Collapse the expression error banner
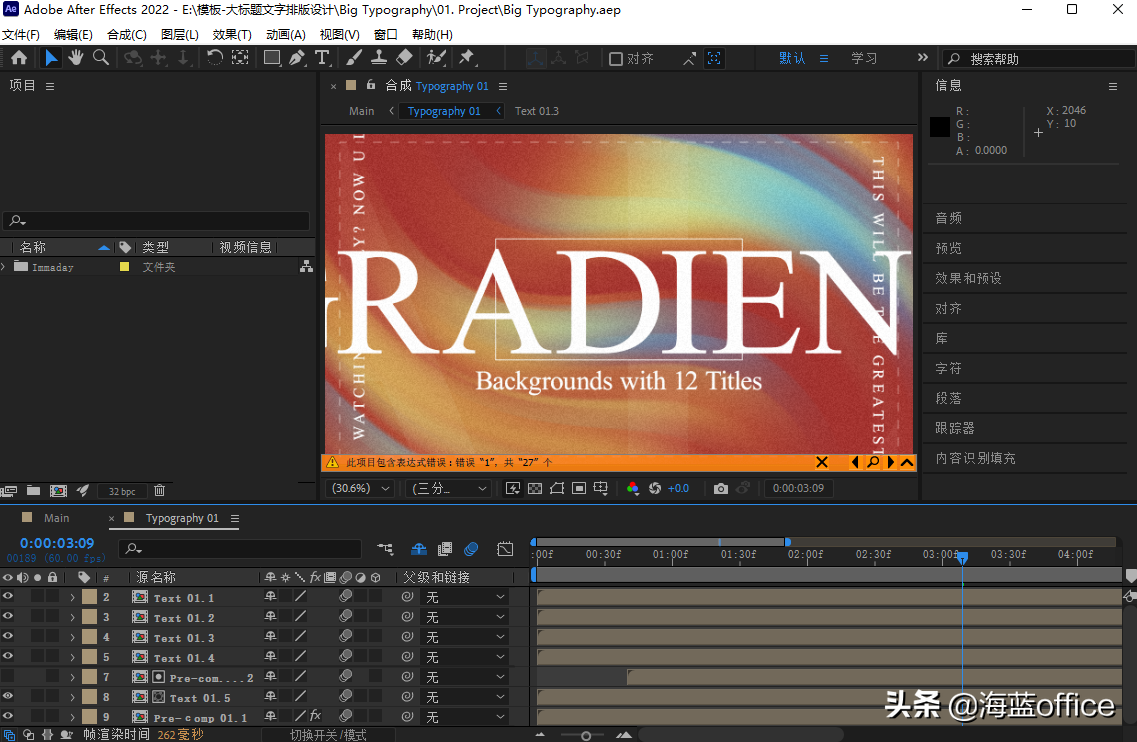Screen dimensions: 1137x742 pos(907,462)
